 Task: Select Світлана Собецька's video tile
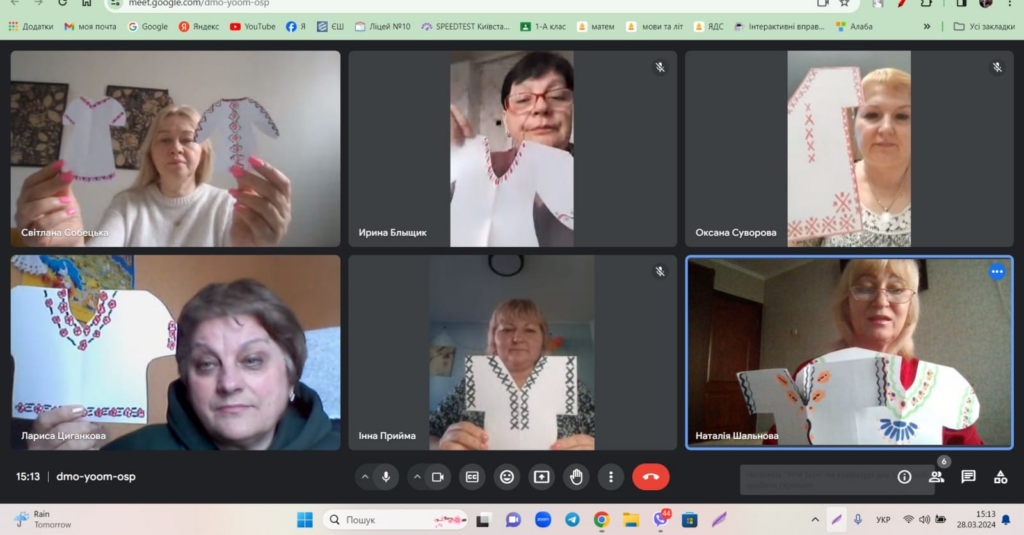175,148
